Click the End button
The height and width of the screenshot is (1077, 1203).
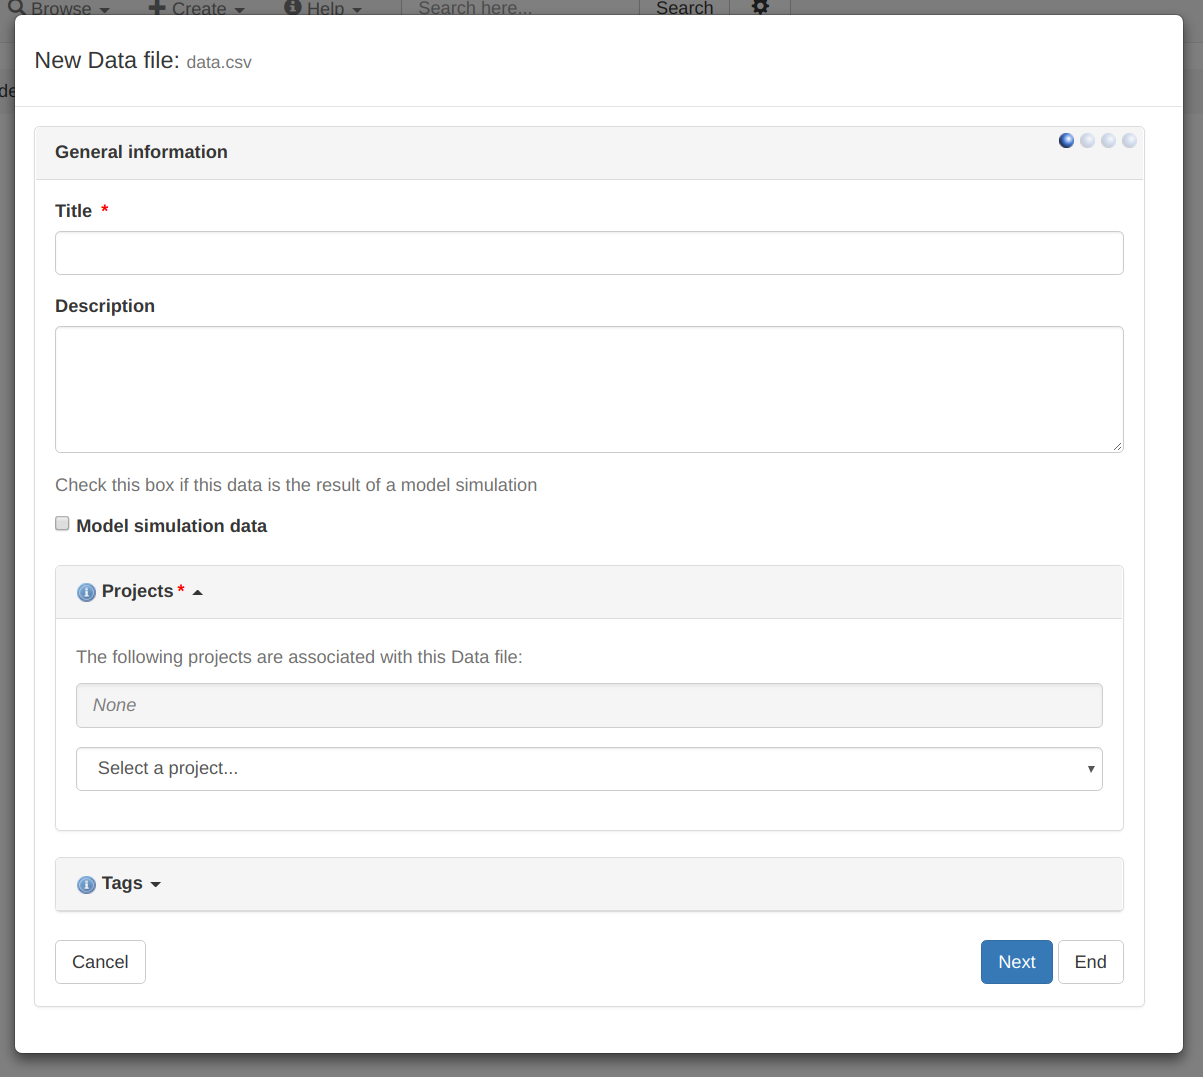[1090, 962]
